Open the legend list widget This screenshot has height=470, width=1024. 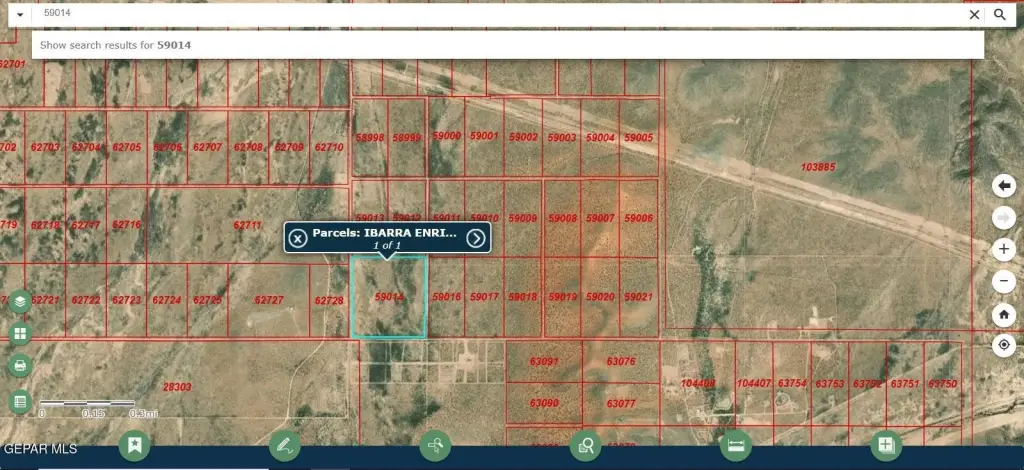[x=19, y=401]
